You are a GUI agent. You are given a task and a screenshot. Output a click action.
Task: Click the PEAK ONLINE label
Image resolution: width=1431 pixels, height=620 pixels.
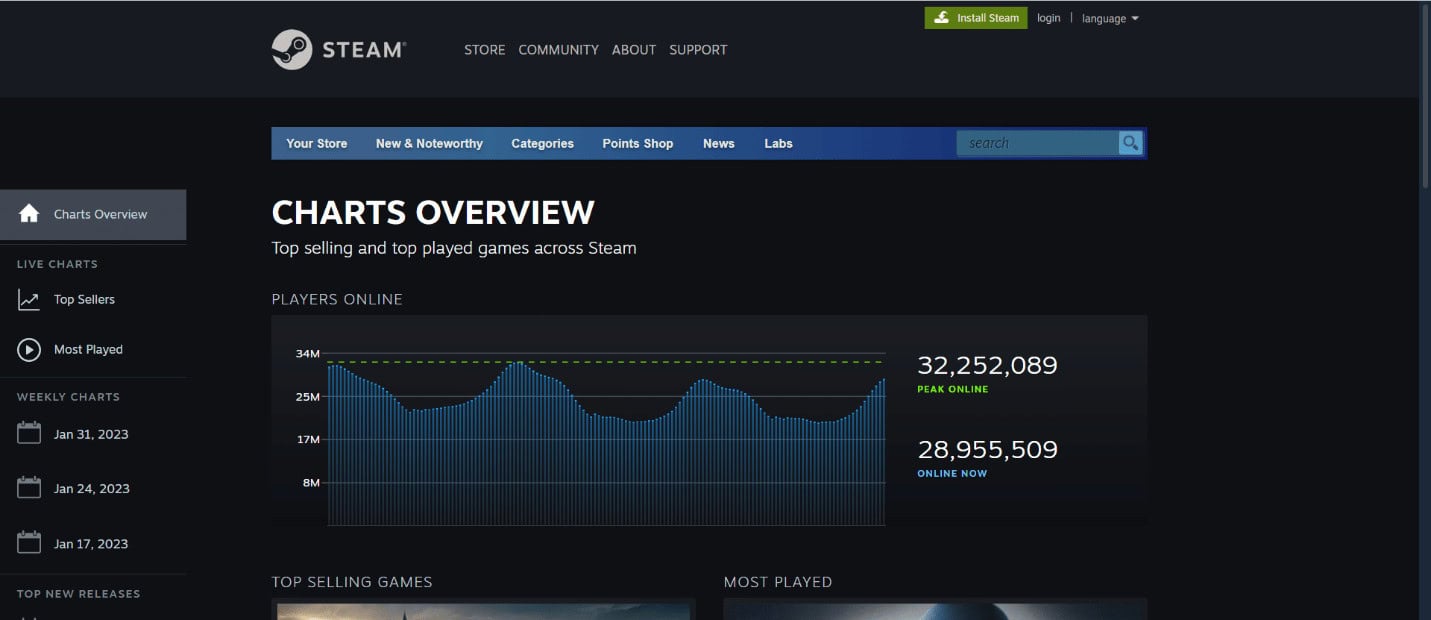click(952, 389)
